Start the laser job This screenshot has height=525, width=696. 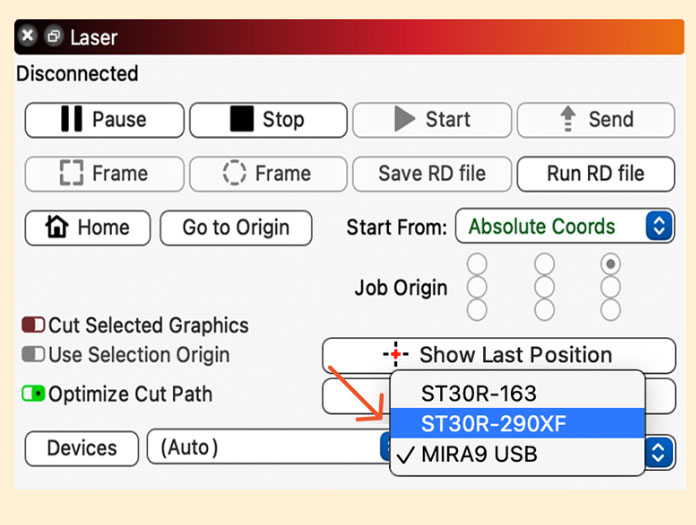(x=431, y=120)
